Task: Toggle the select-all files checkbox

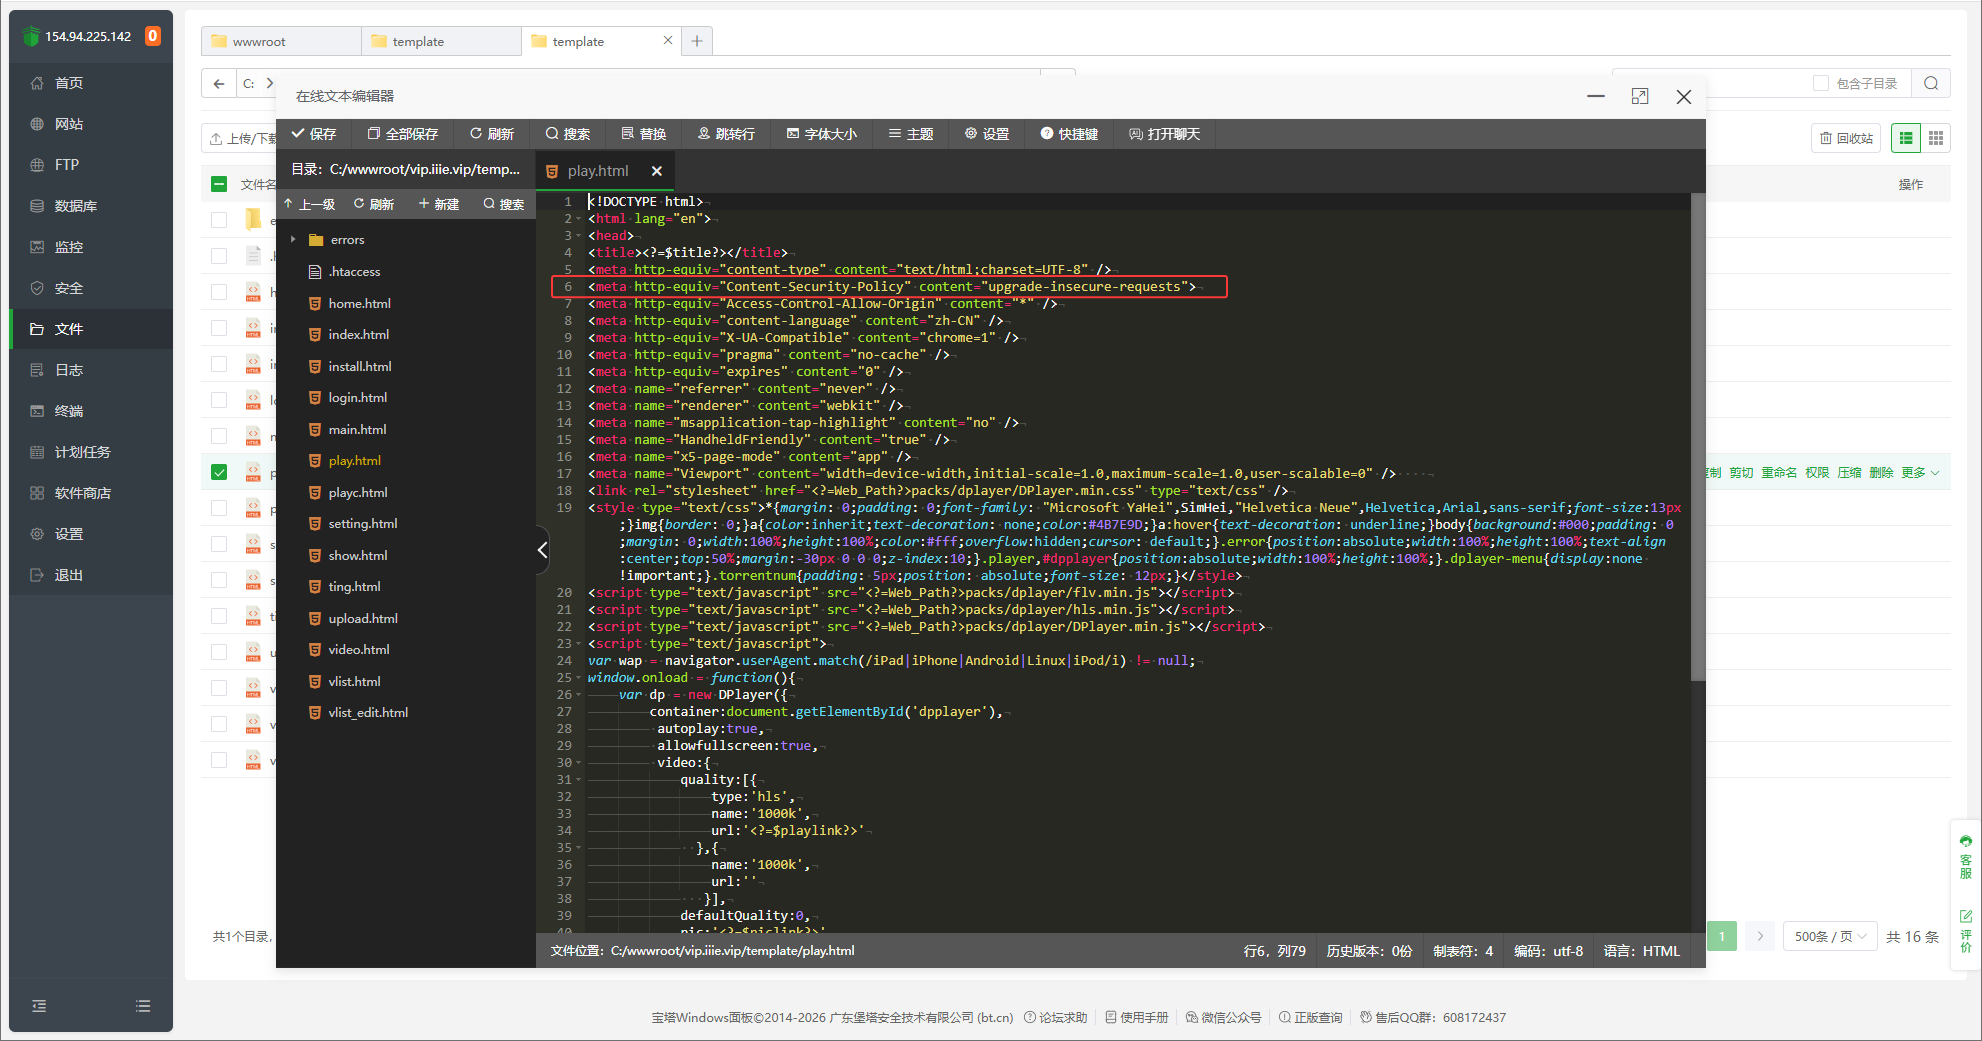Action: click(x=219, y=184)
